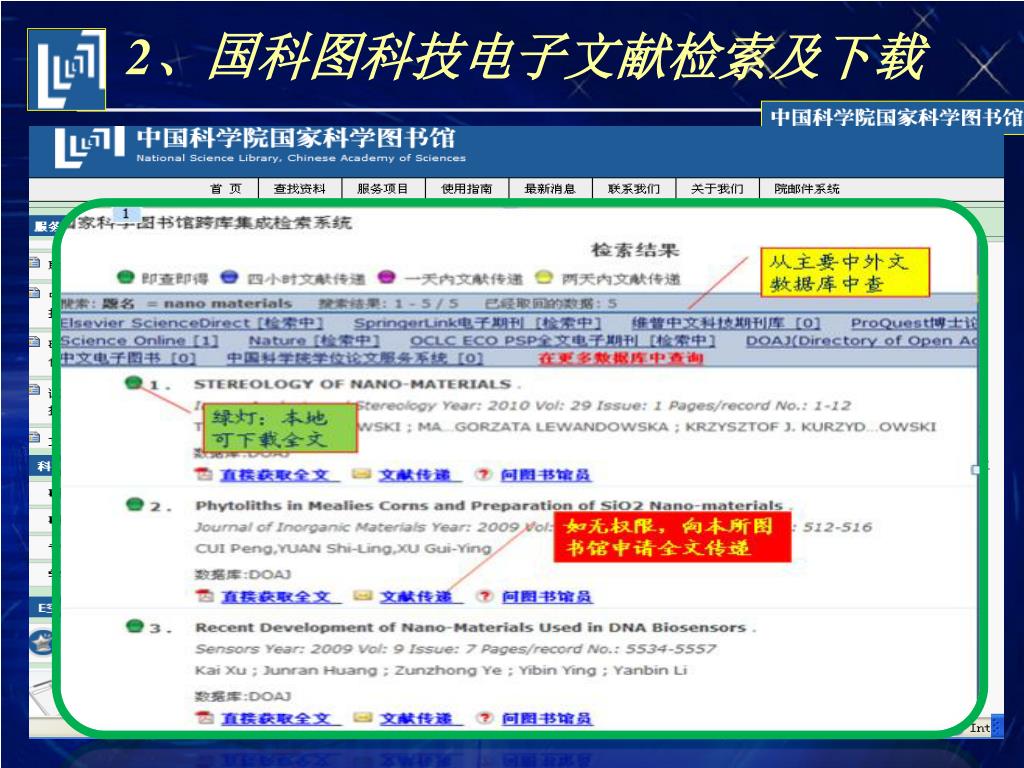
Task: Open the Science Online [1] database link
Action: pyautogui.click(x=139, y=340)
